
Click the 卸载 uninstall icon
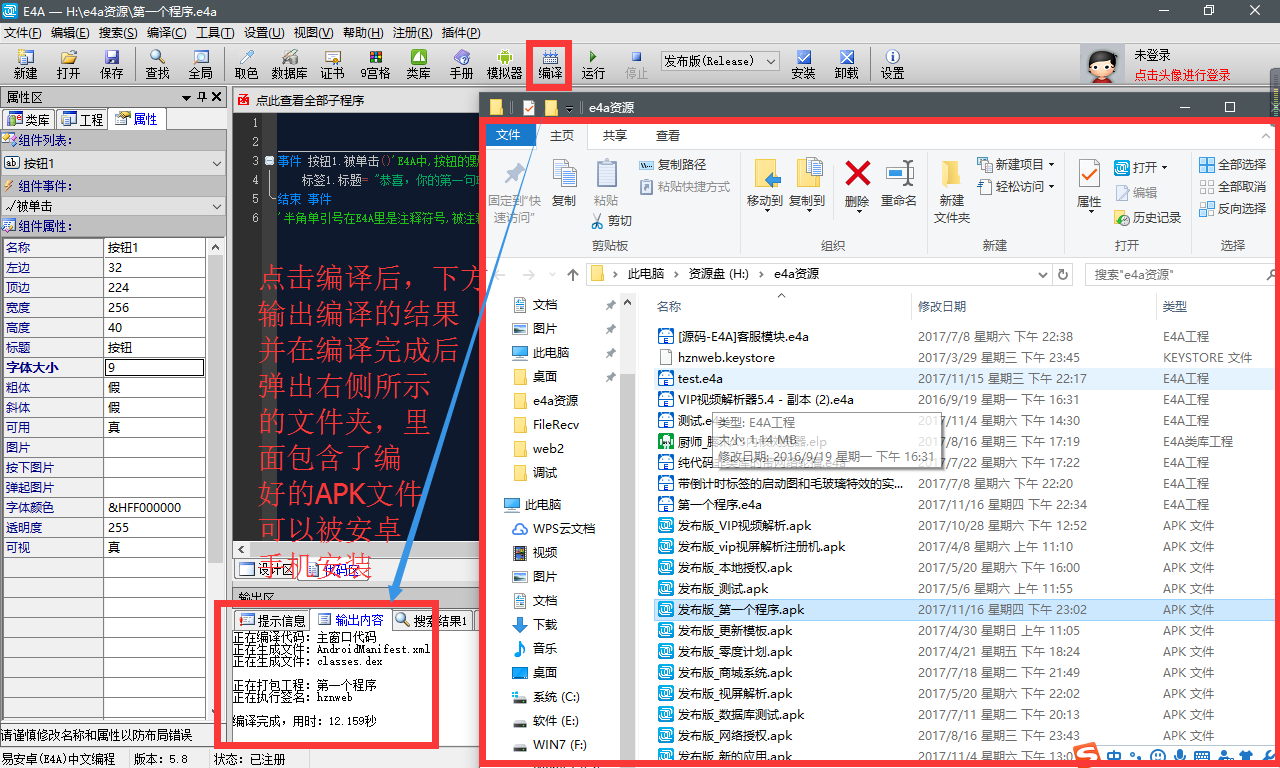click(846, 64)
